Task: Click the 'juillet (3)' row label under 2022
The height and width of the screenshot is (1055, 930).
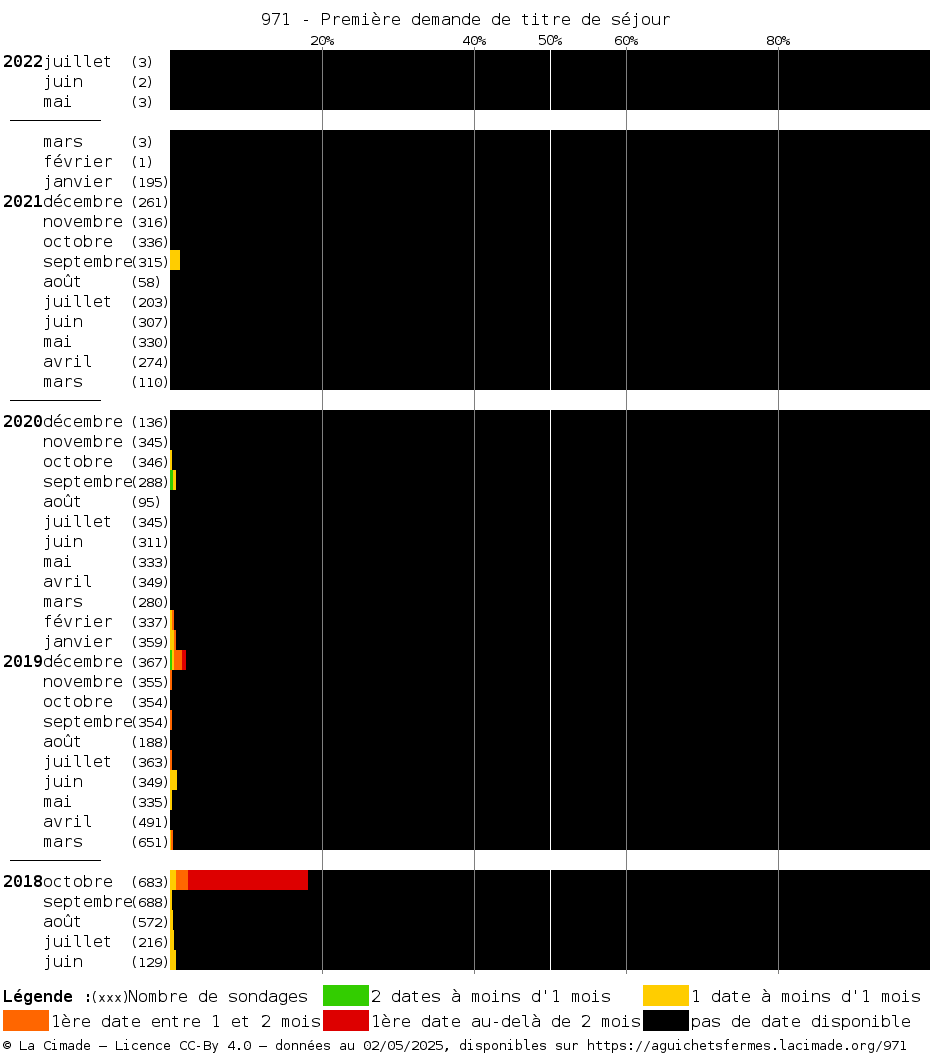Action: (98, 61)
